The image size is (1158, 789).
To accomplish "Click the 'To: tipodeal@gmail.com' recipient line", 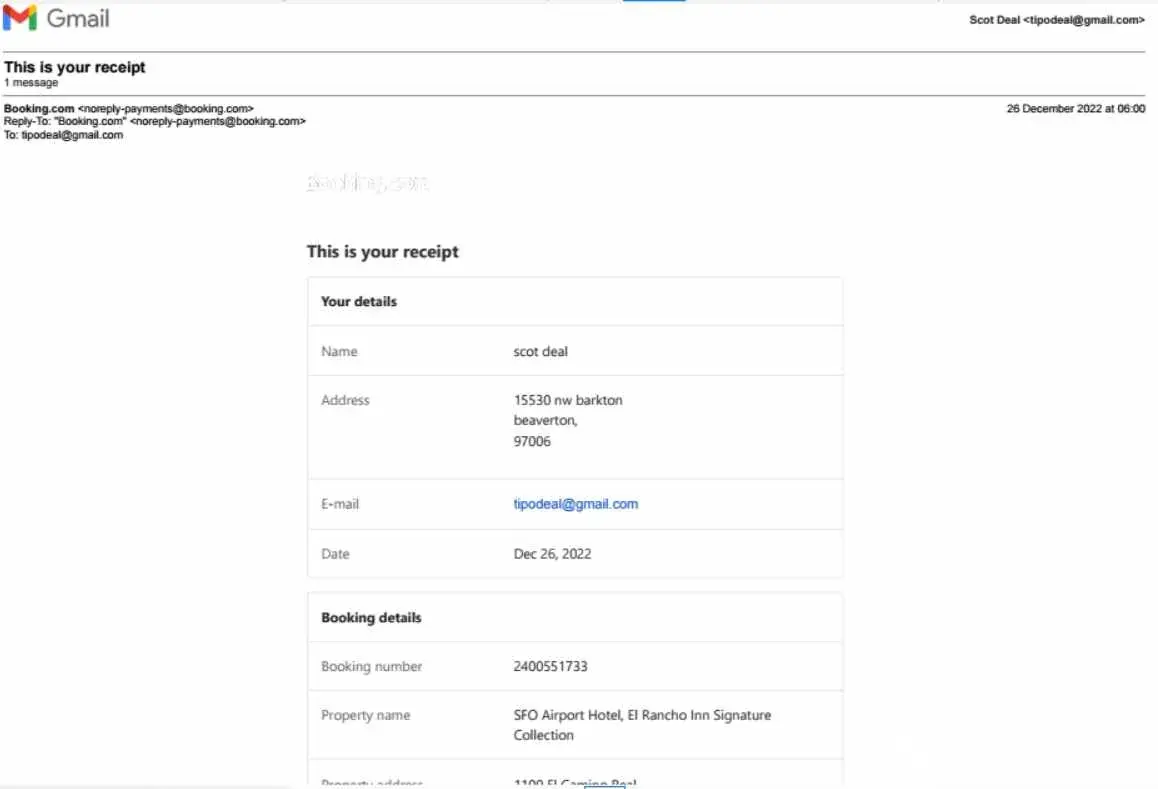I will tap(64, 135).
